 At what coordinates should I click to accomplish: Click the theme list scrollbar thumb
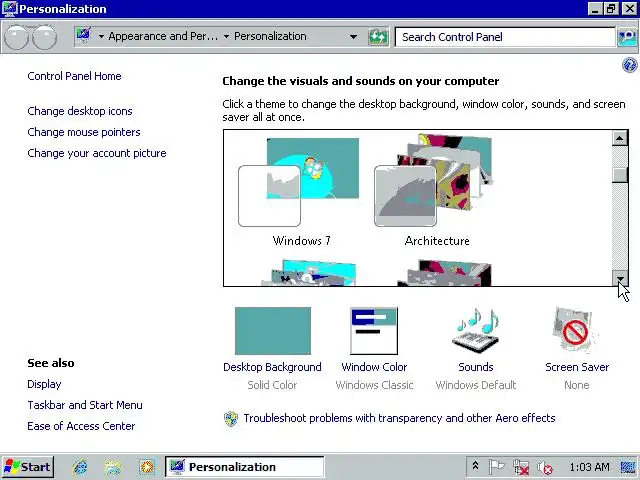click(x=620, y=175)
